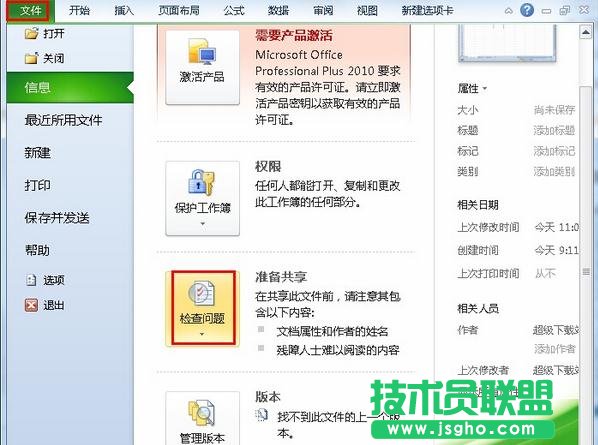The height and width of the screenshot is (445, 598).
Task: Open the 页面布局 ribbon tab
Action: [179, 10]
